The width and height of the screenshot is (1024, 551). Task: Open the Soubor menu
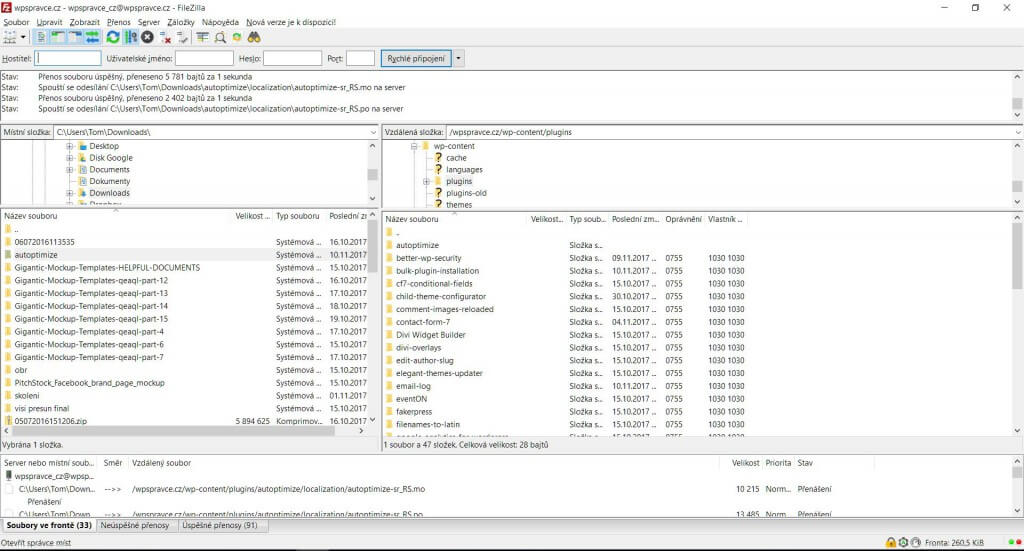click(x=16, y=22)
